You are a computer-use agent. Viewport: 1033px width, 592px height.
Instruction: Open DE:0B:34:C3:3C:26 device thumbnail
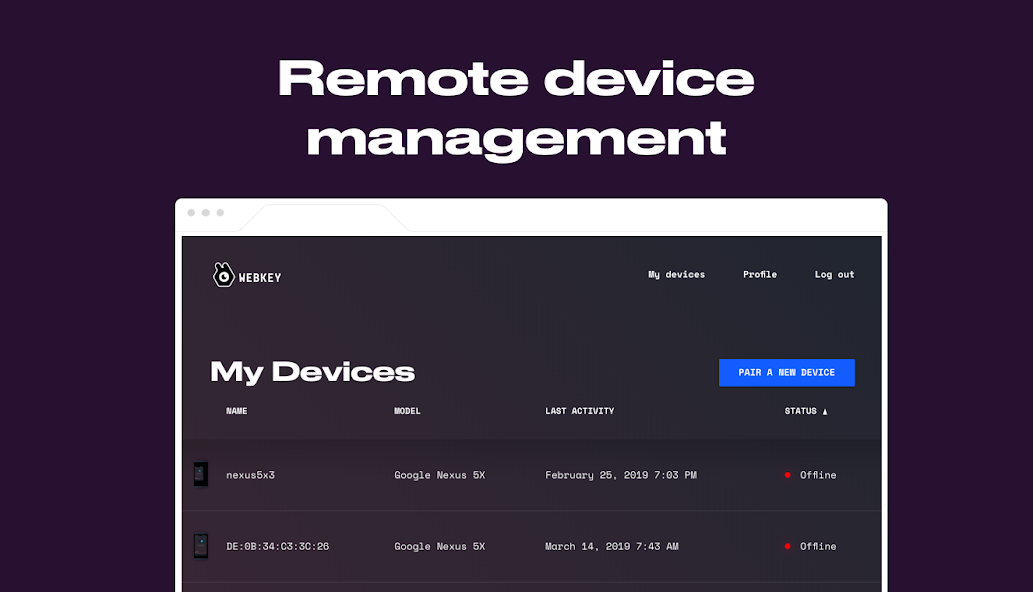point(201,546)
